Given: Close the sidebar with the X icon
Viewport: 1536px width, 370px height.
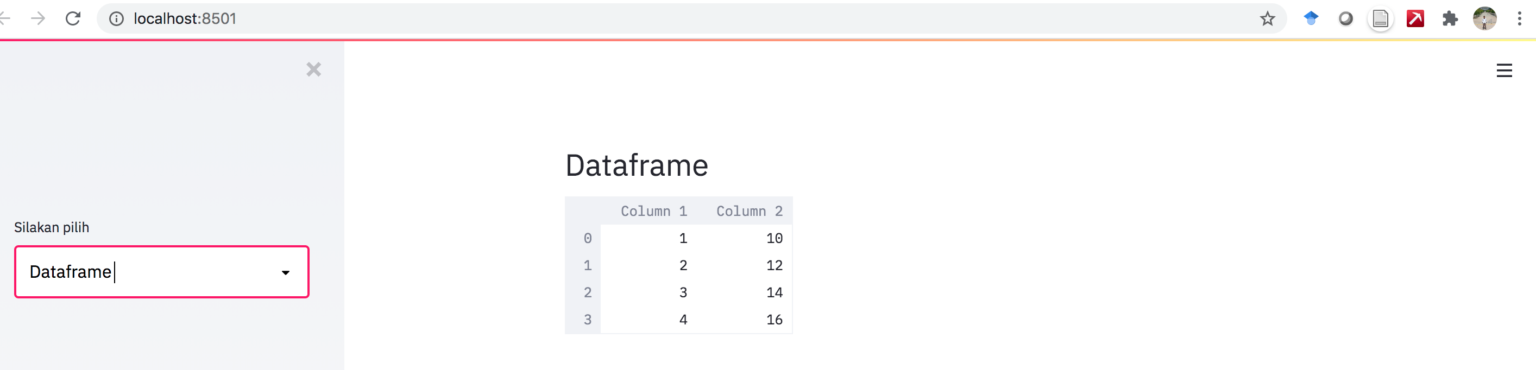Looking at the screenshot, I should point(314,69).
